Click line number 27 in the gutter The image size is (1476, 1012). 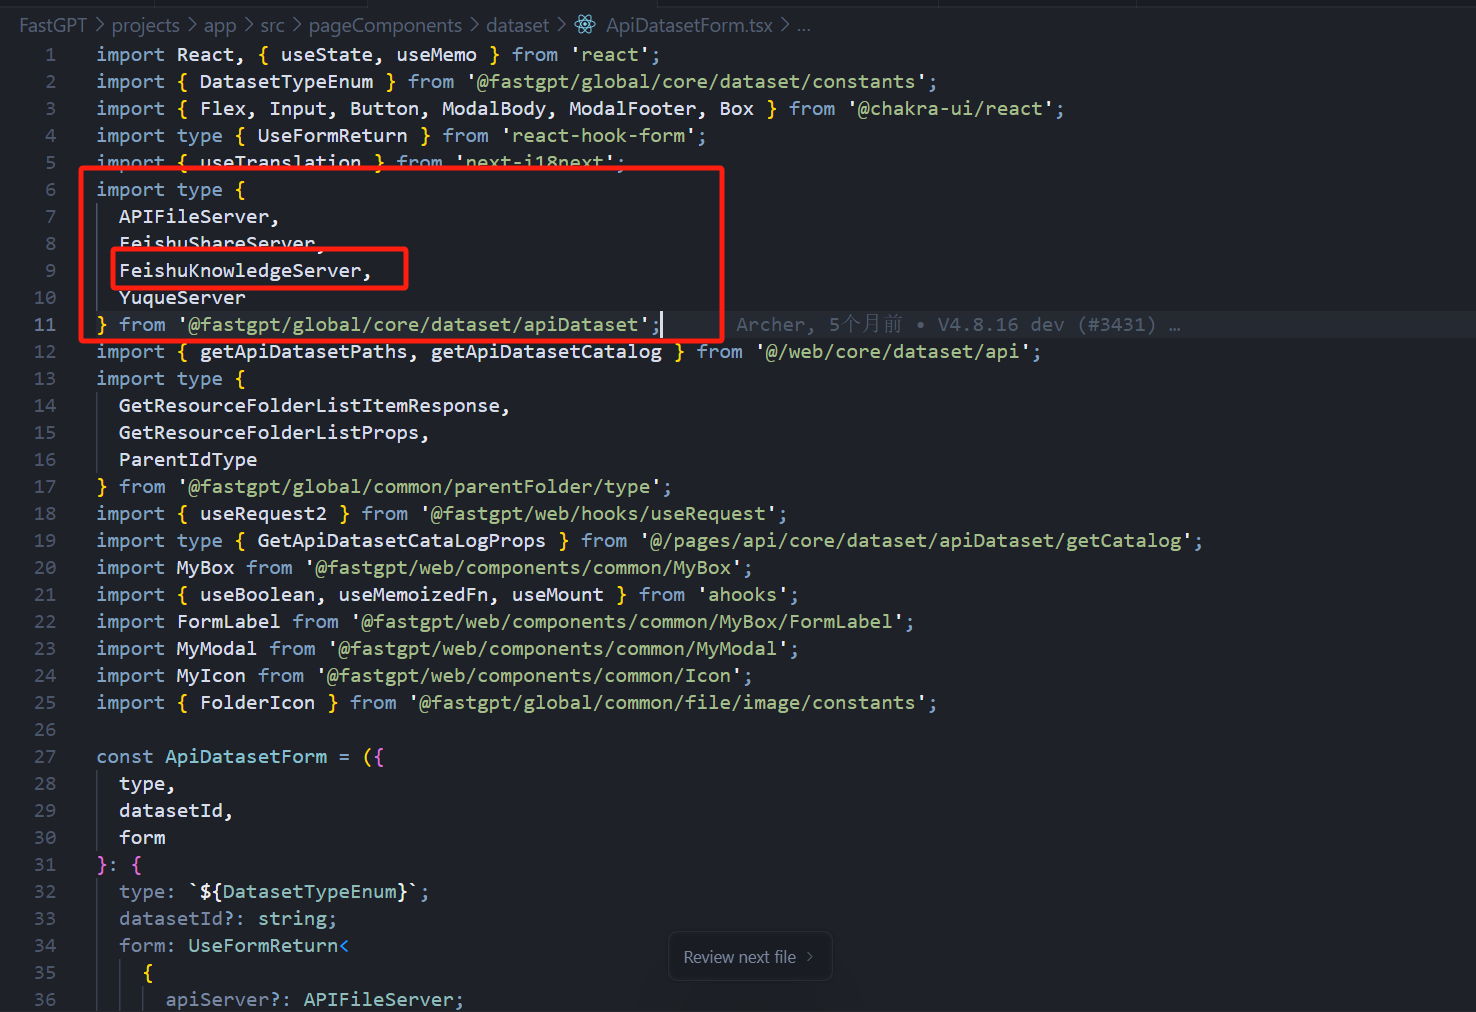pyautogui.click(x=45, y=757)
